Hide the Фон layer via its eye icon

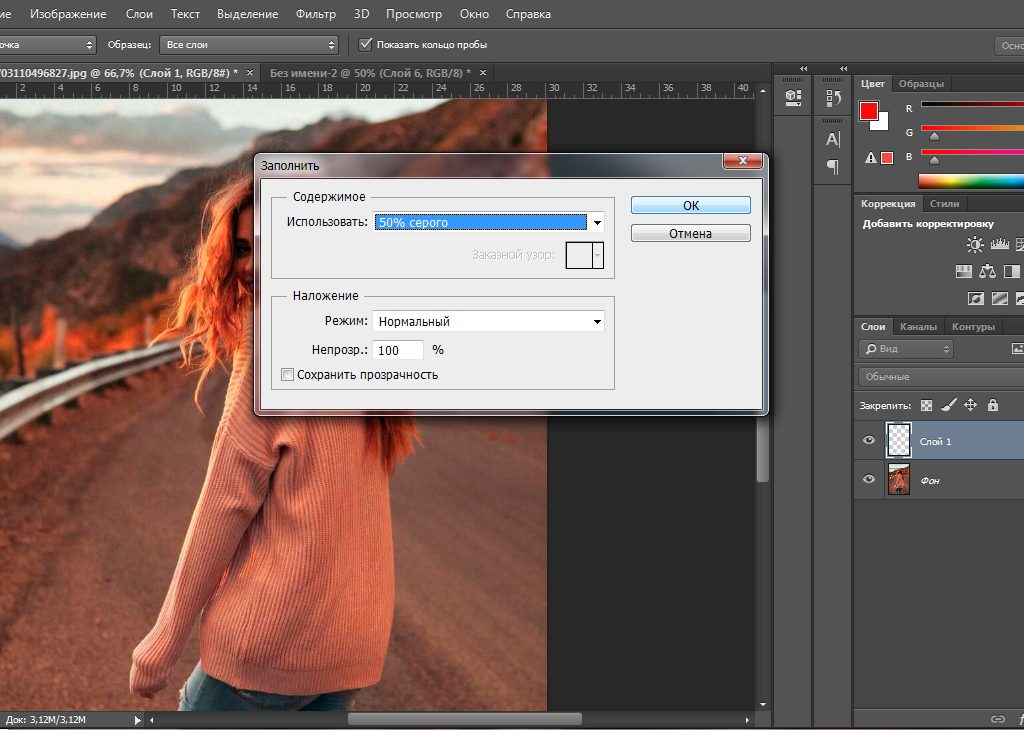[869, 480]
